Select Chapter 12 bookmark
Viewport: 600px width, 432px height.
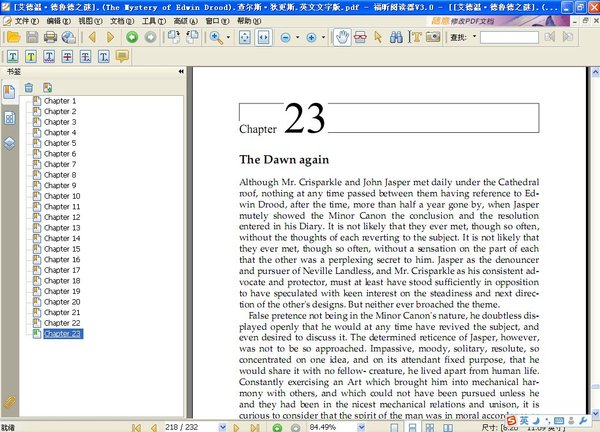click(62, 217)
